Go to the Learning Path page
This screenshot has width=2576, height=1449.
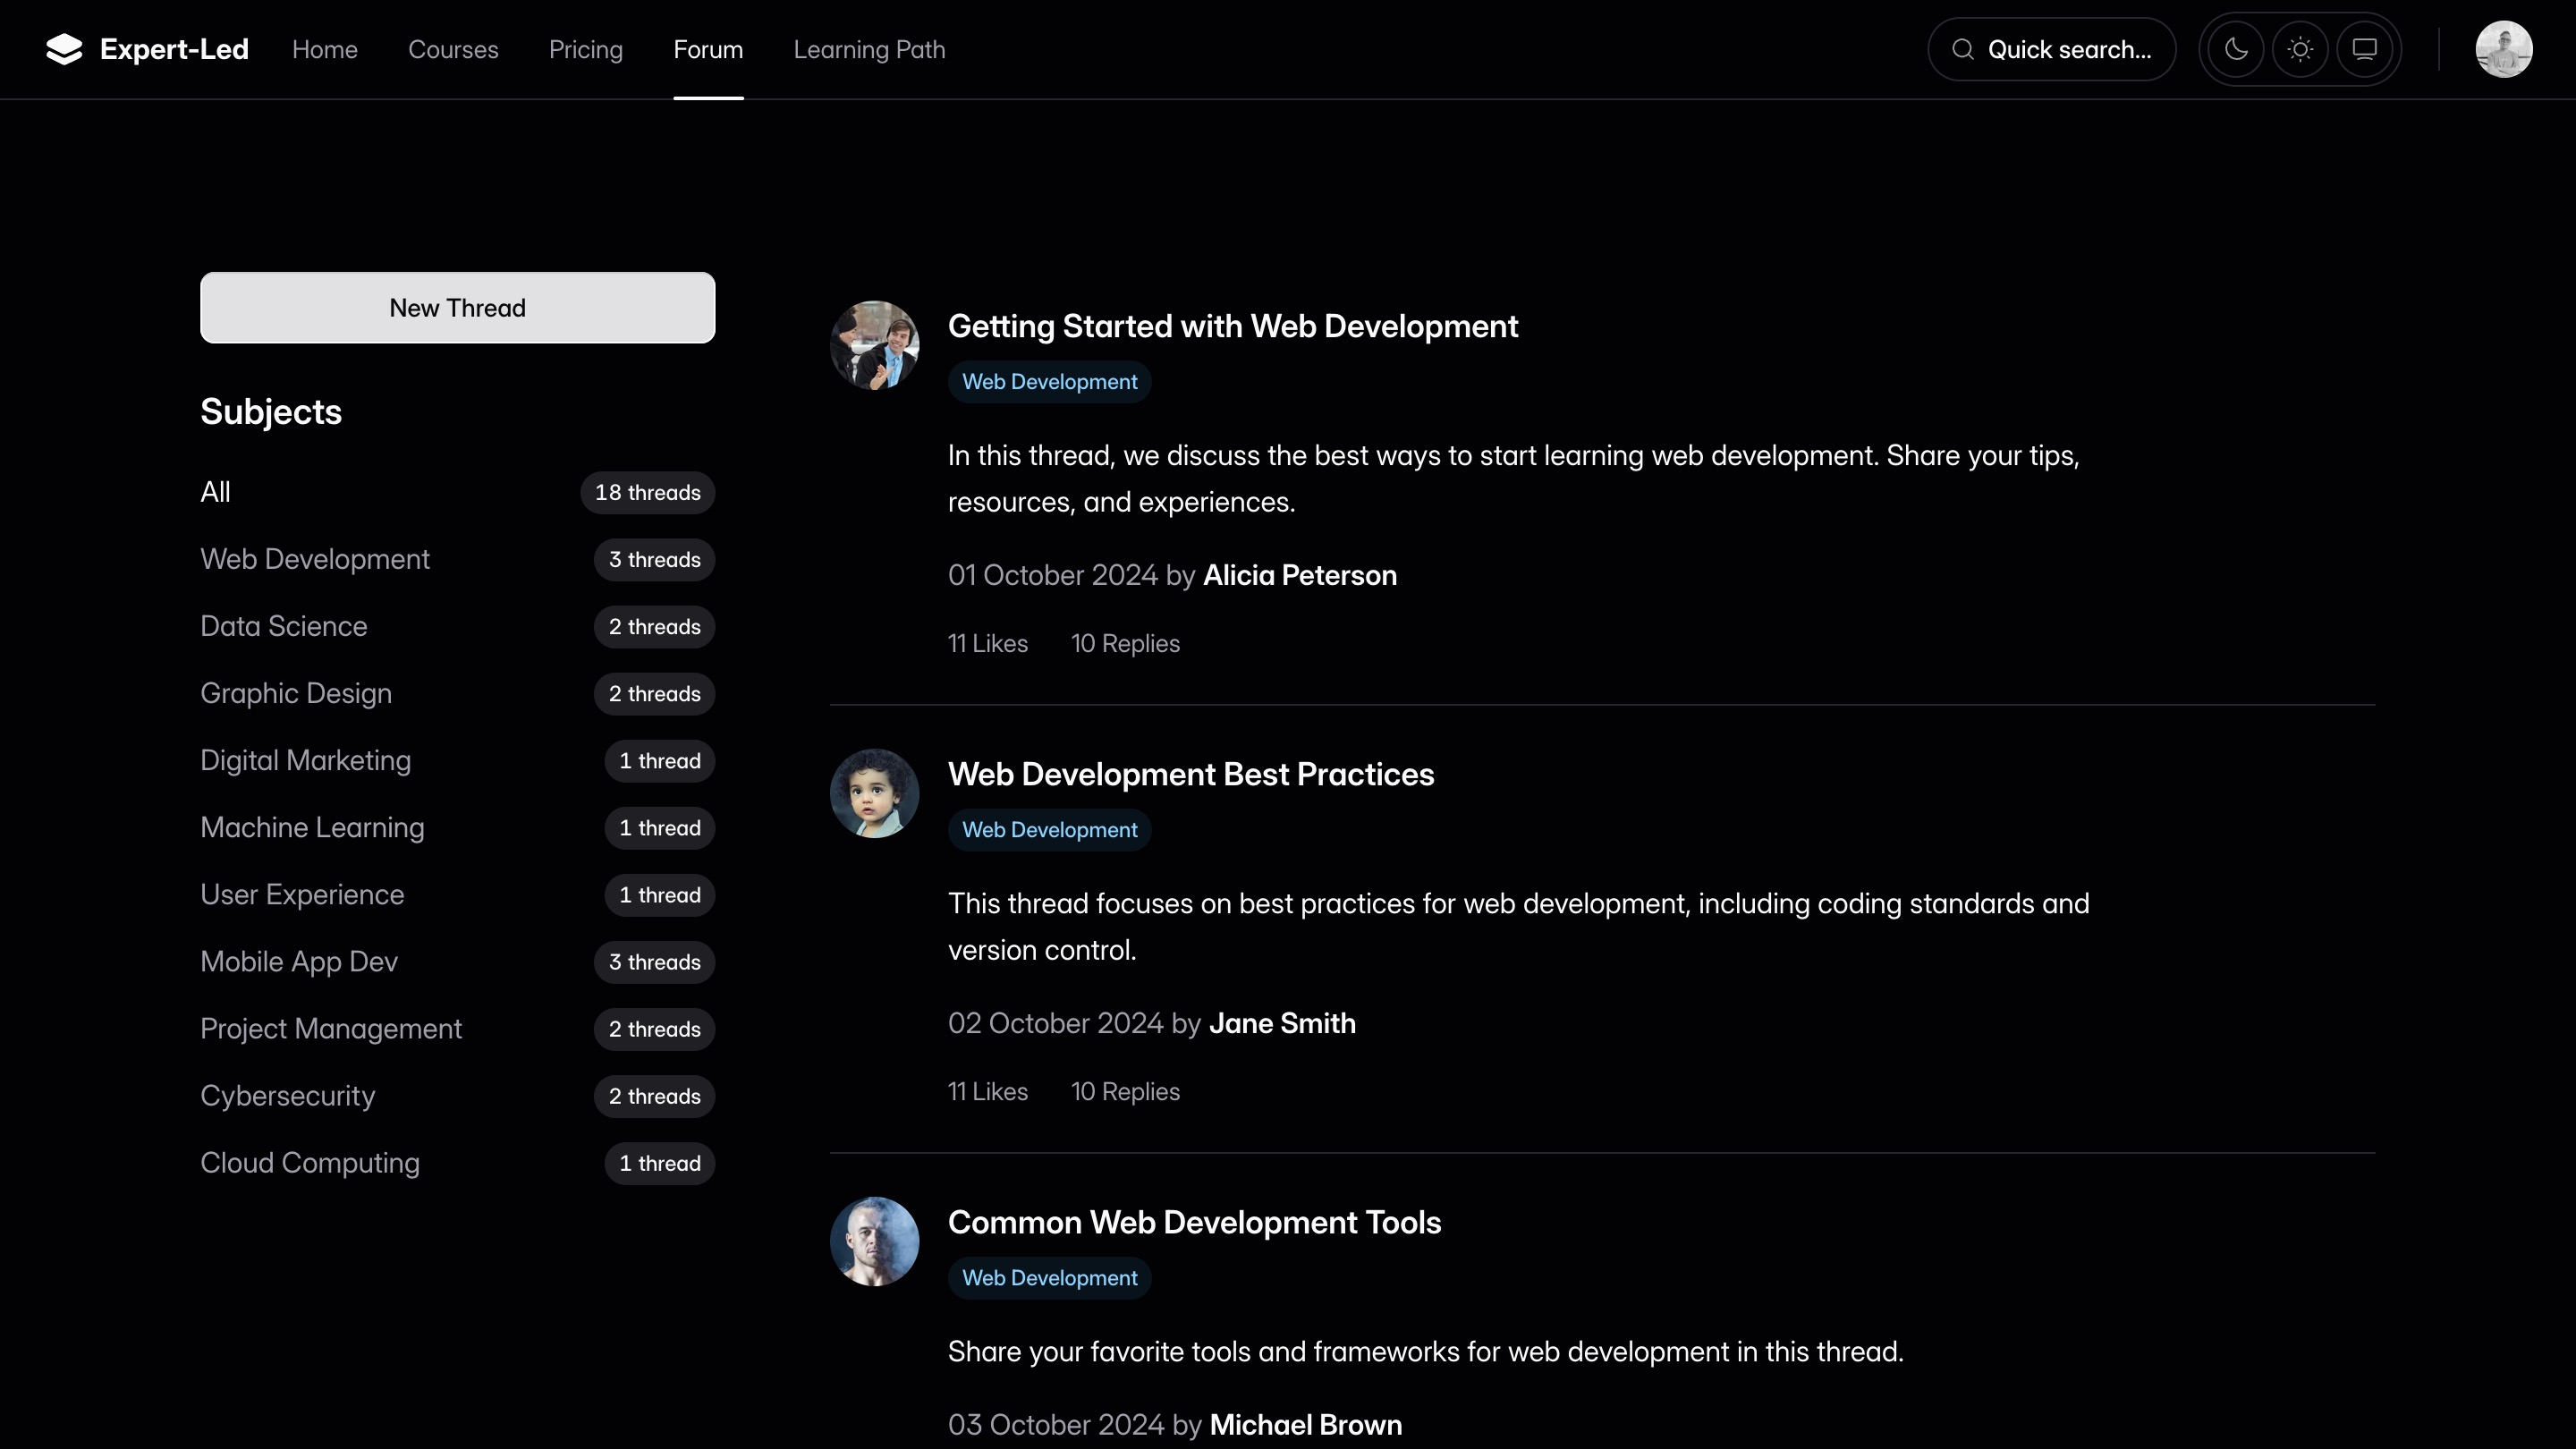point(869,49)
